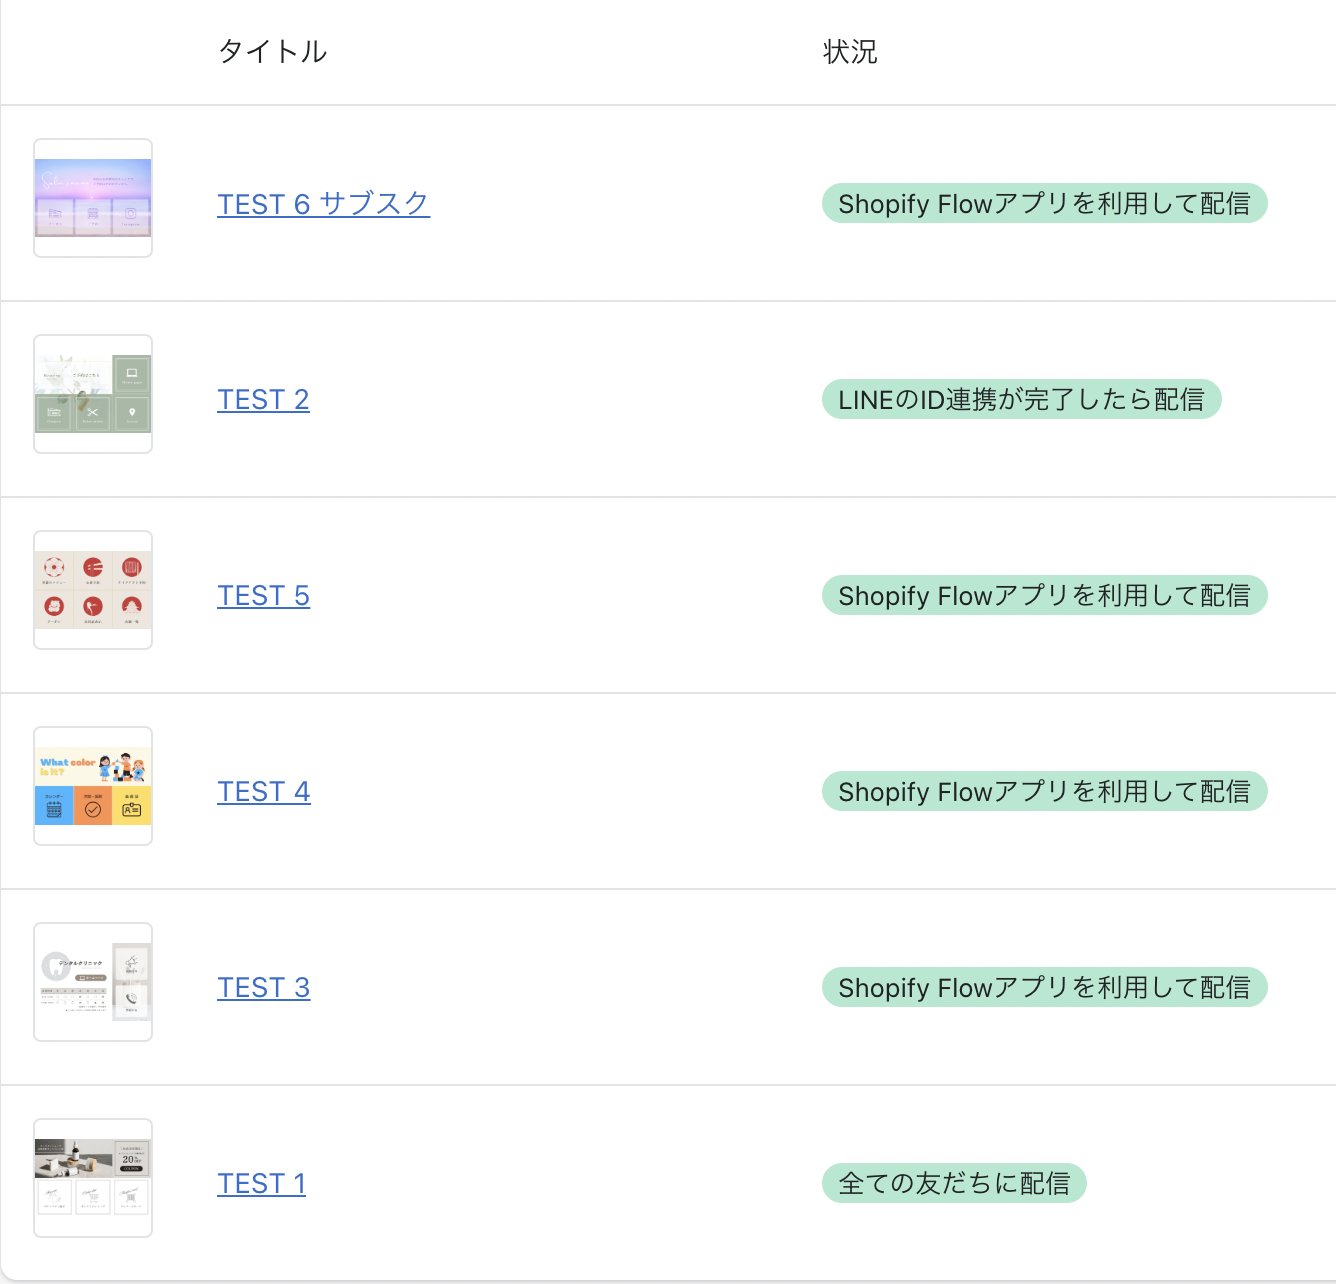This screenshot has width=1336, height=1284.
Task: Open the TEST 3 title link
Action: coord(264,988)
